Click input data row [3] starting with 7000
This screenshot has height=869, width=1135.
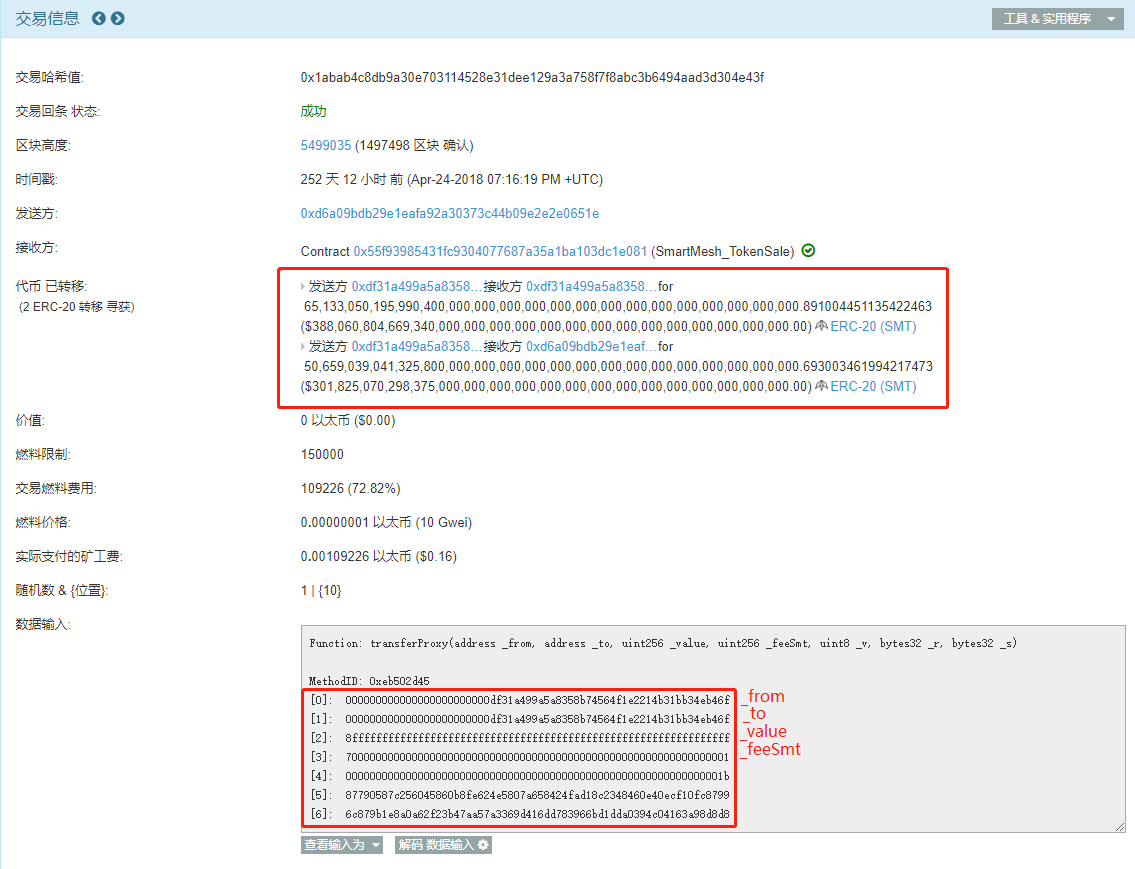[x=520, y=757]
